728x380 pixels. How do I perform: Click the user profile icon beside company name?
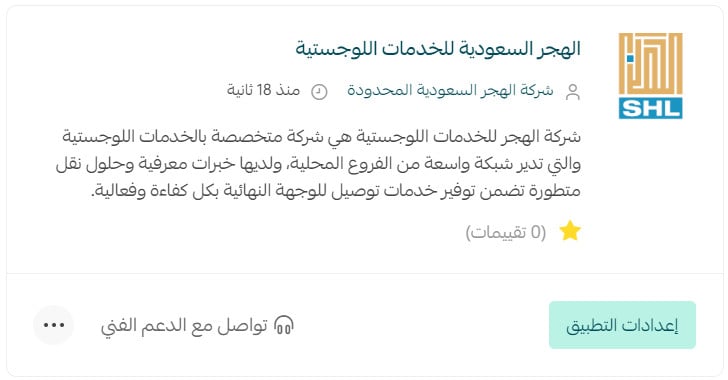click(x=573, y=92)
